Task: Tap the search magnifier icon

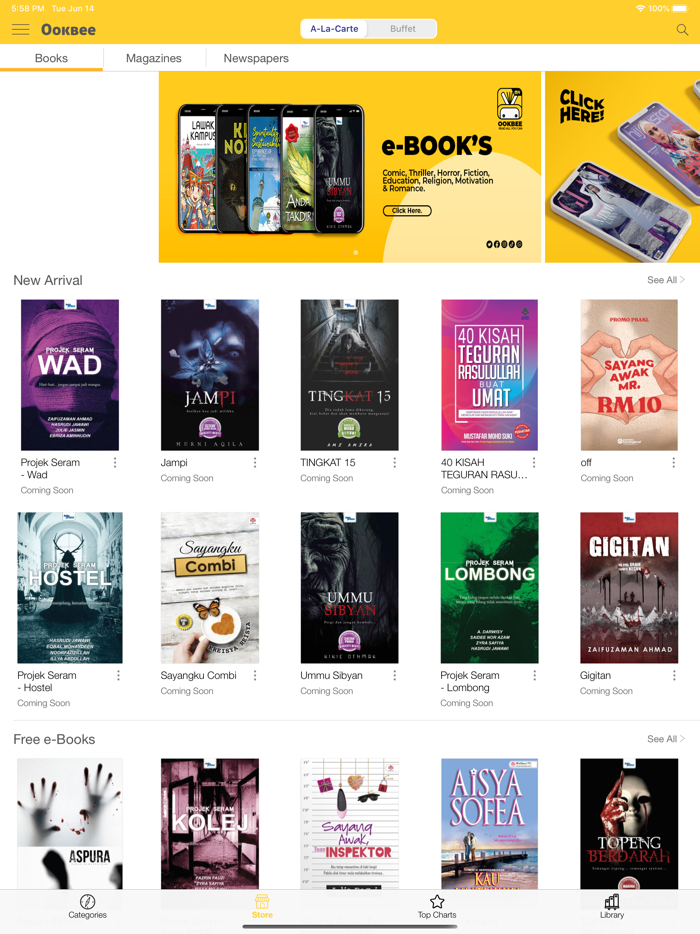Action: (682, 29)
